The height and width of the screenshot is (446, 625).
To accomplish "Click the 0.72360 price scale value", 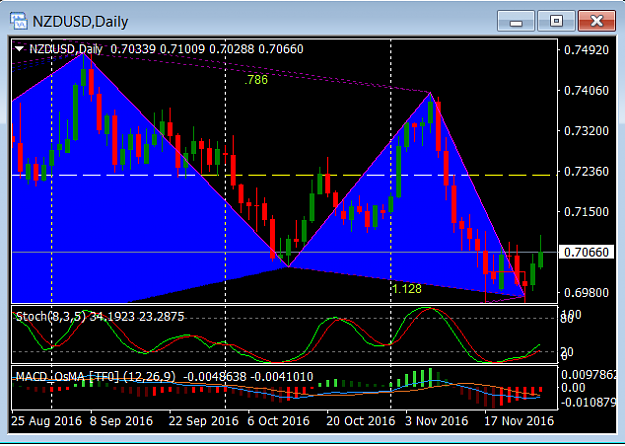I will pos(586,172).
